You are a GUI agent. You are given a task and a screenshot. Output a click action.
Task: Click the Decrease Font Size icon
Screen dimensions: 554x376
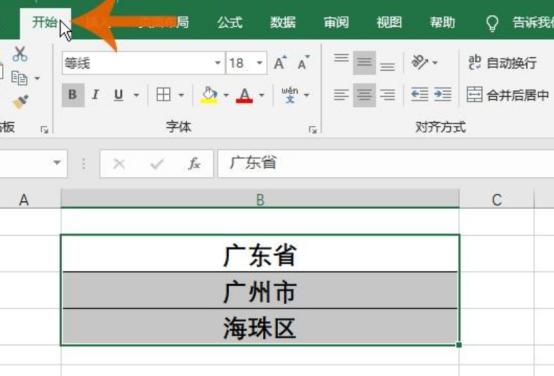(x=303, y=63)
